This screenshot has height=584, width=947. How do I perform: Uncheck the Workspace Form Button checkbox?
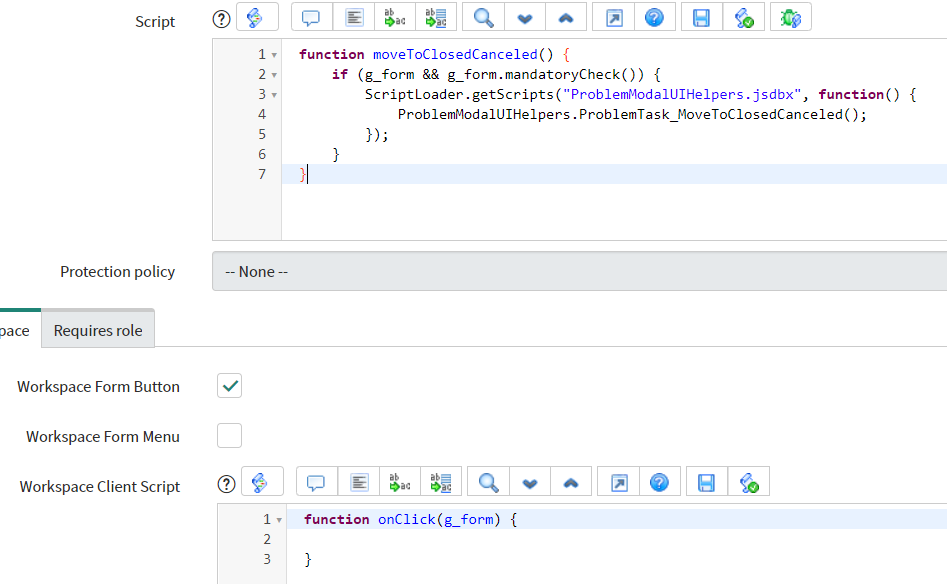(230, 386)
